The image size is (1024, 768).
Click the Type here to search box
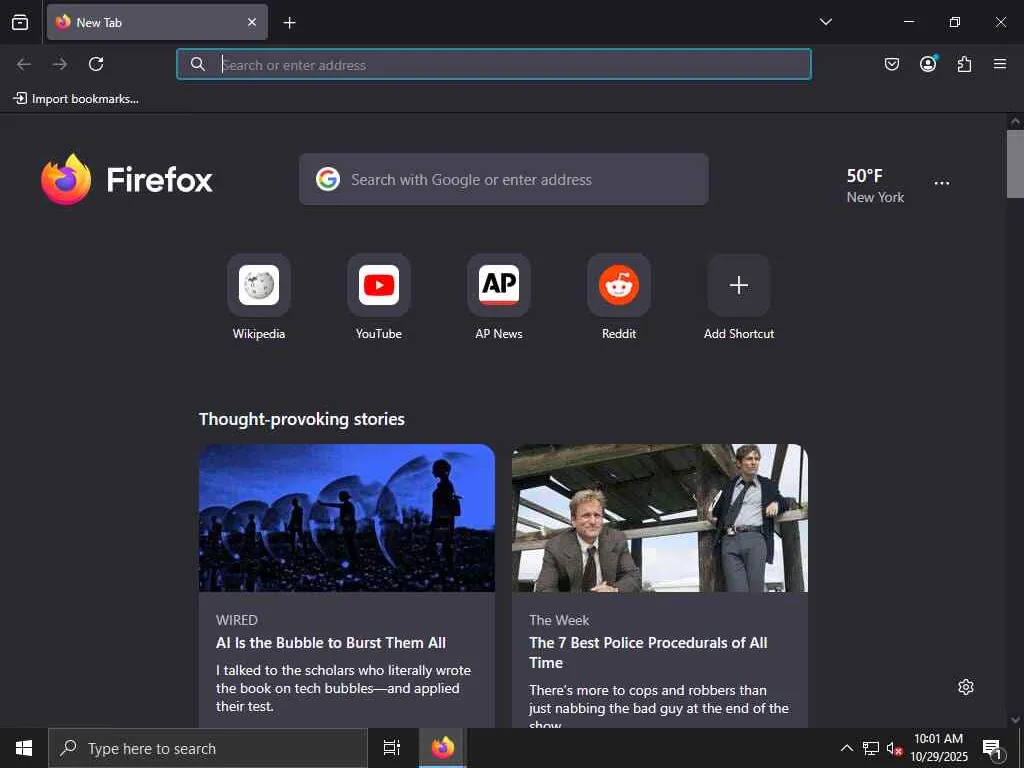208,748
